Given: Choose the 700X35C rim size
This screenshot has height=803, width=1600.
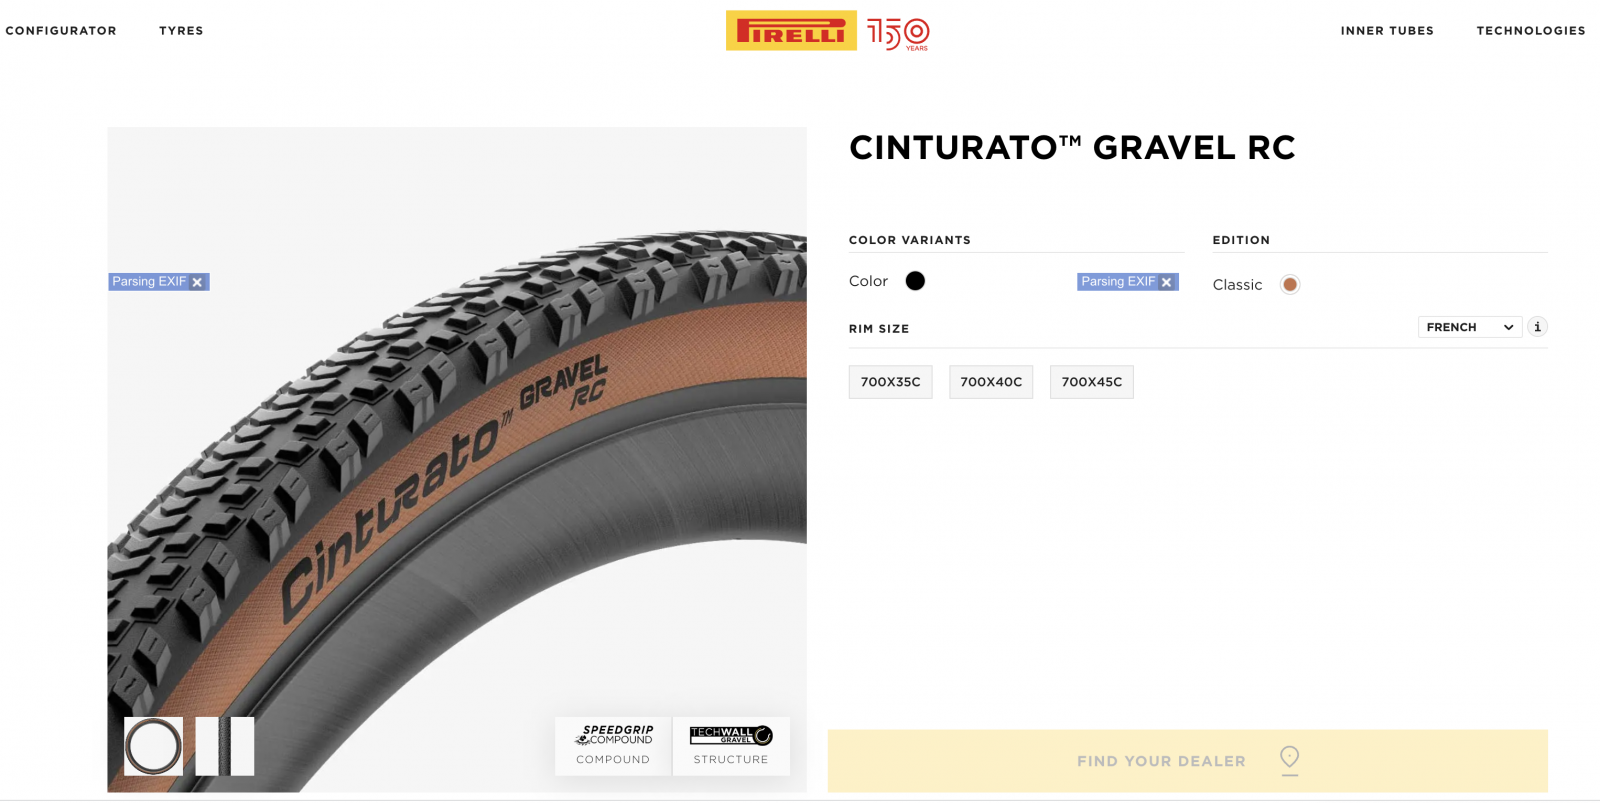Looking at the screenshot, I should [x=890, y=382].
